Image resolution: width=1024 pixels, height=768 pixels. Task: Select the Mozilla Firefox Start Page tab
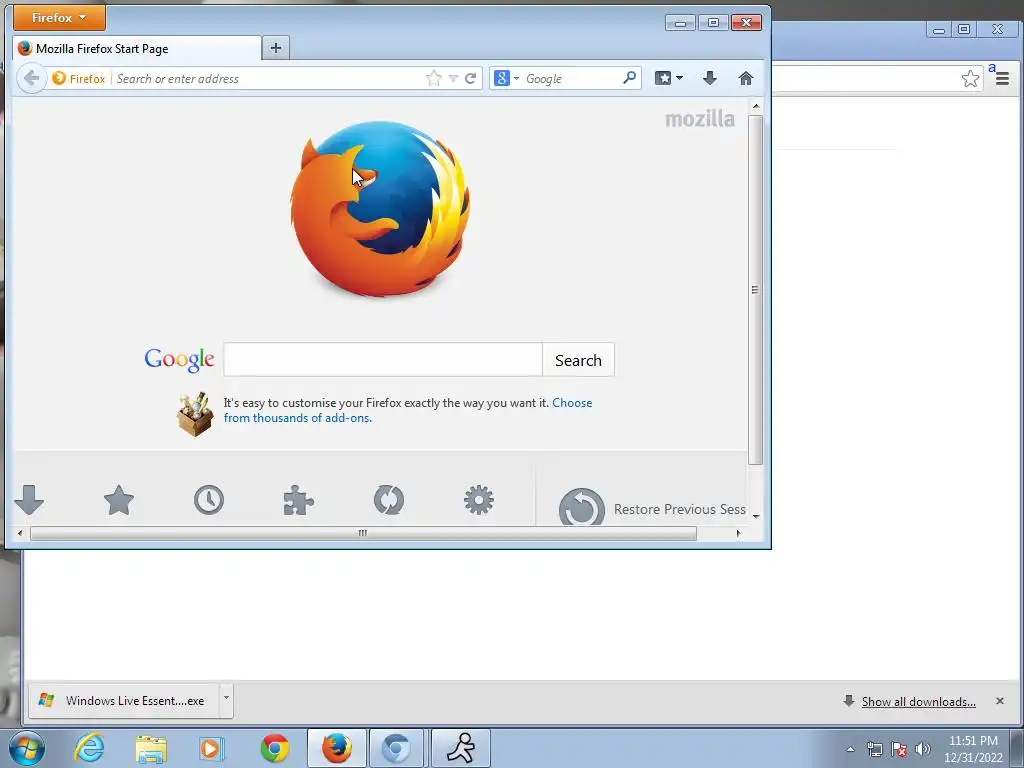coord(137,48)
